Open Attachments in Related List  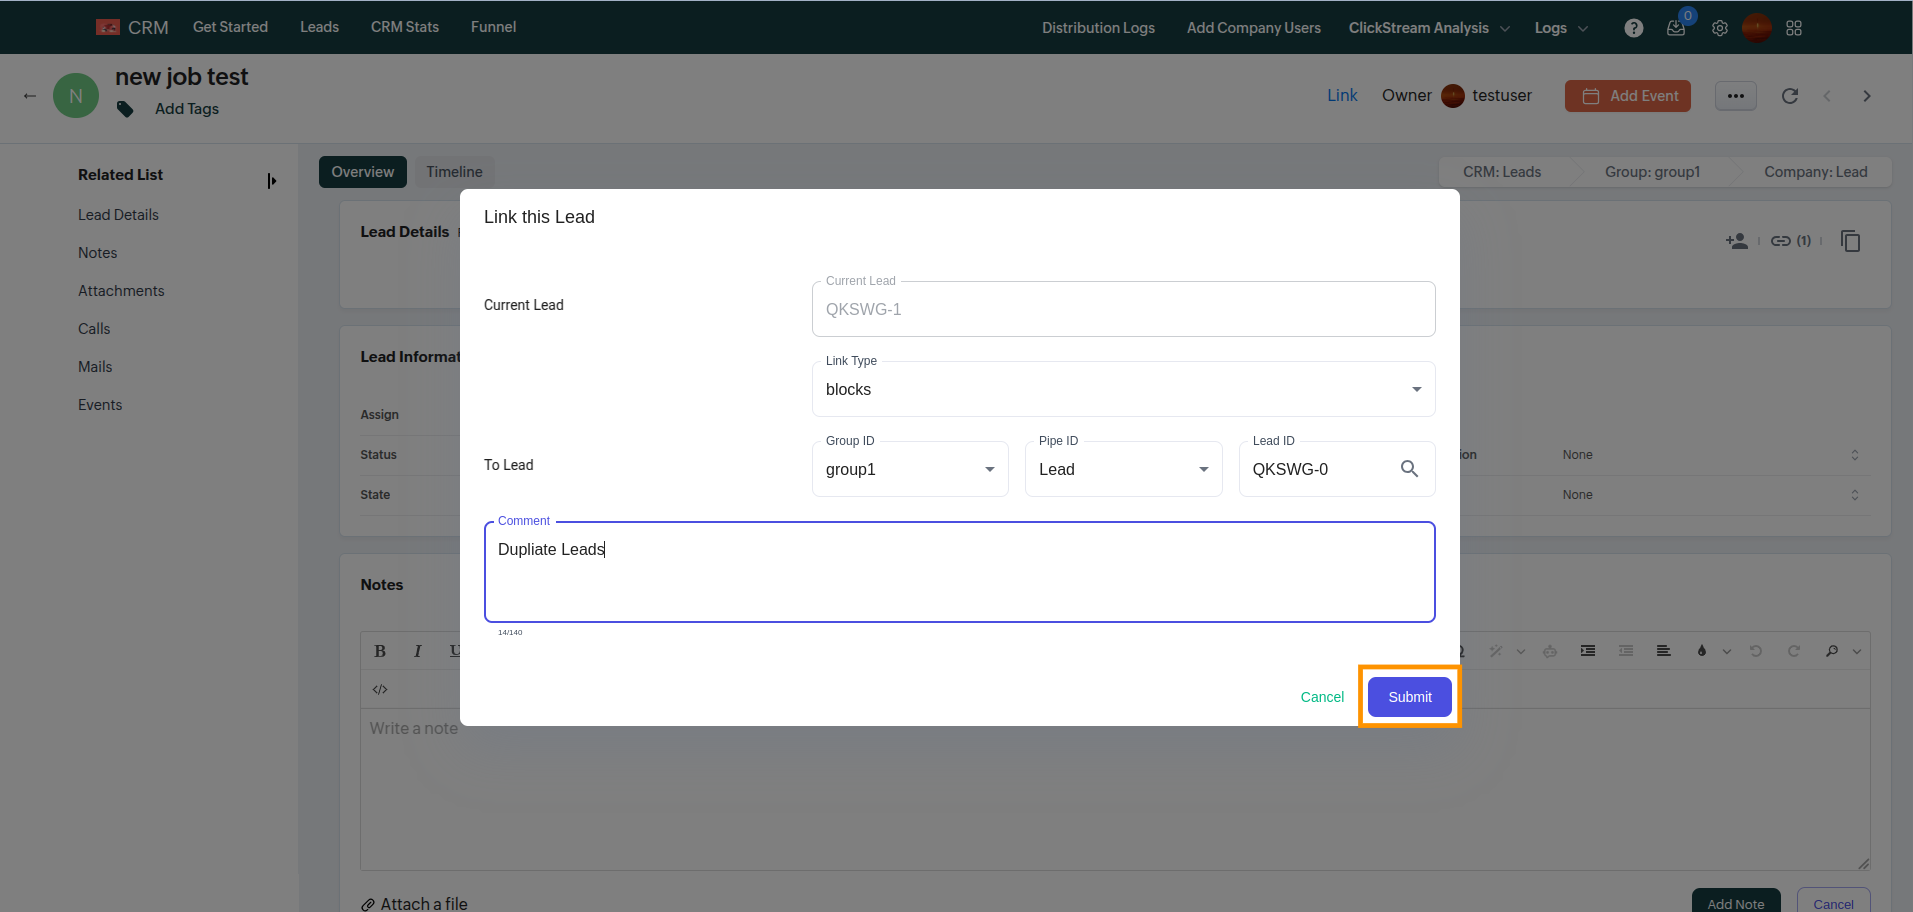121,291
